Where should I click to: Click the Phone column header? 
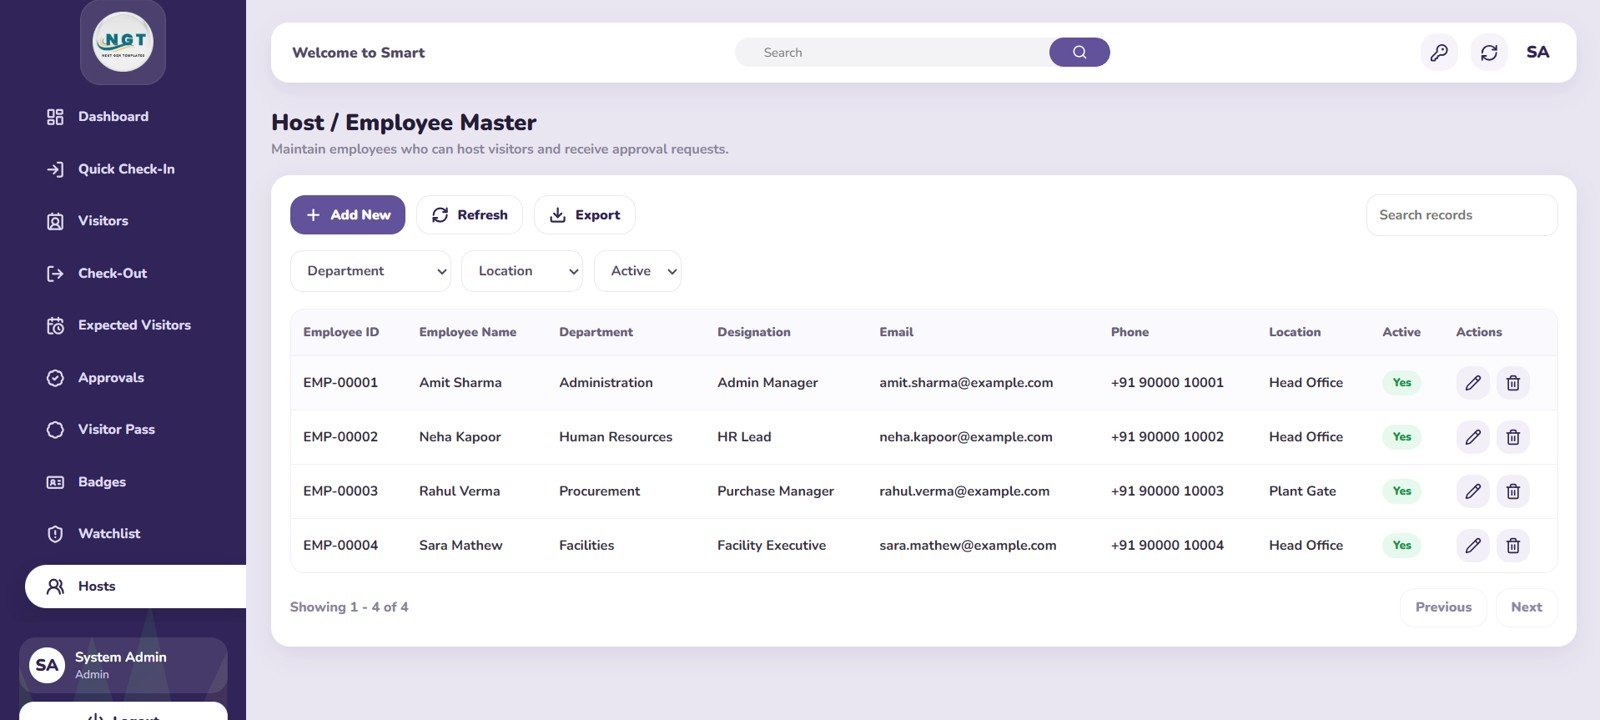(1130, 332)
